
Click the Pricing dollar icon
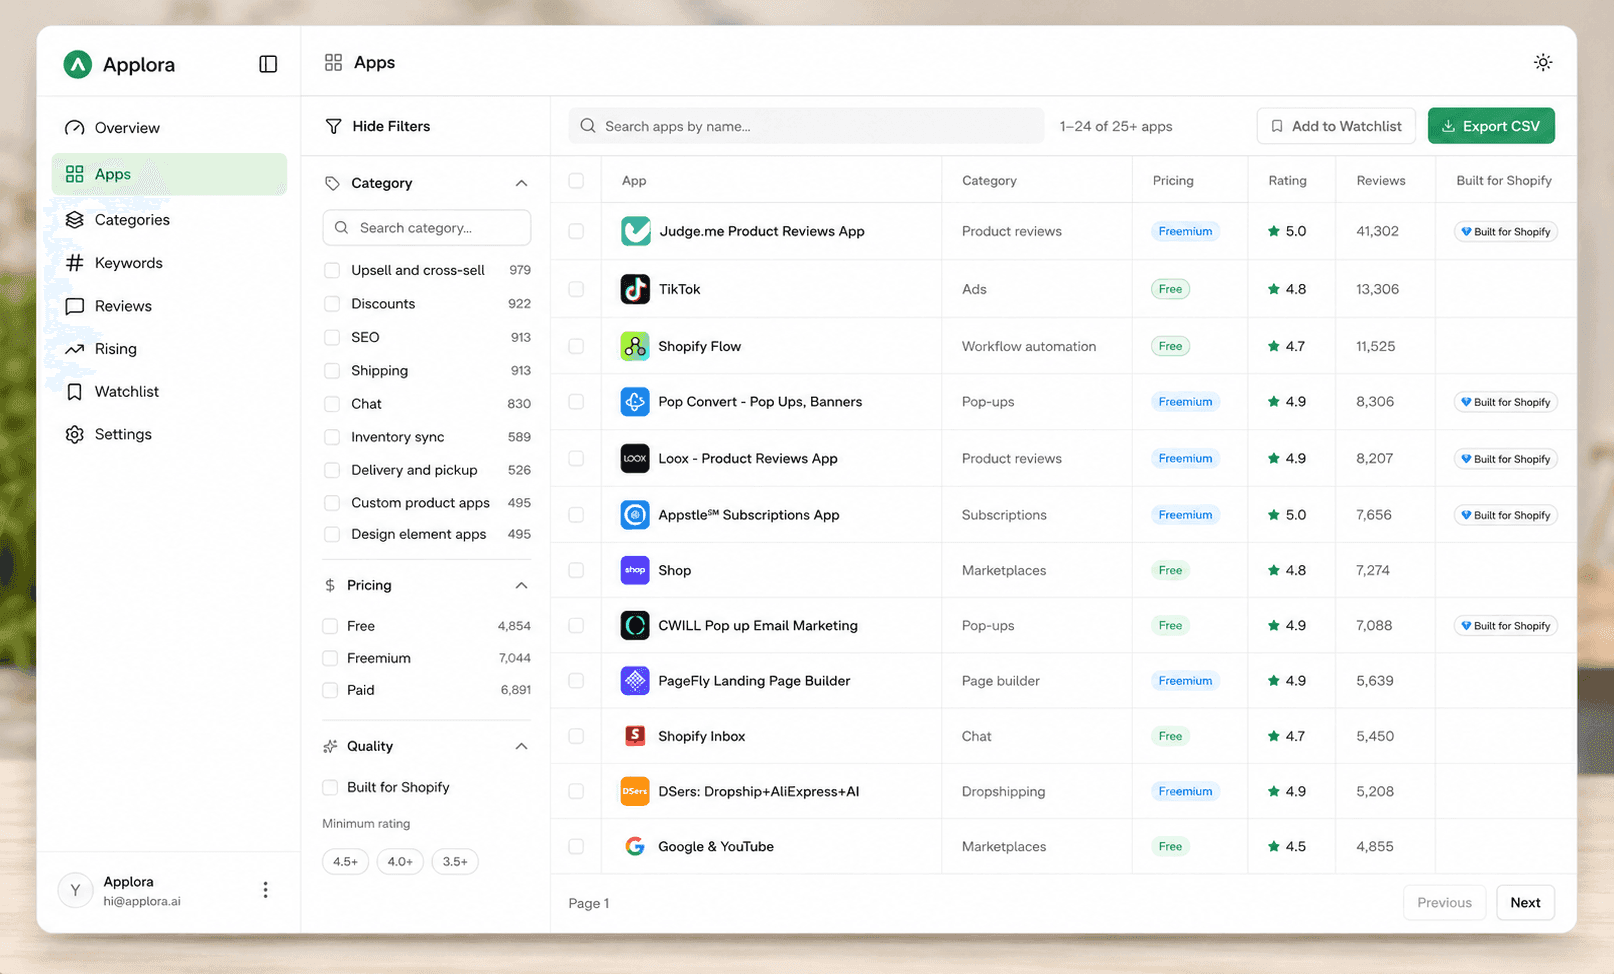tap(330, 585)
